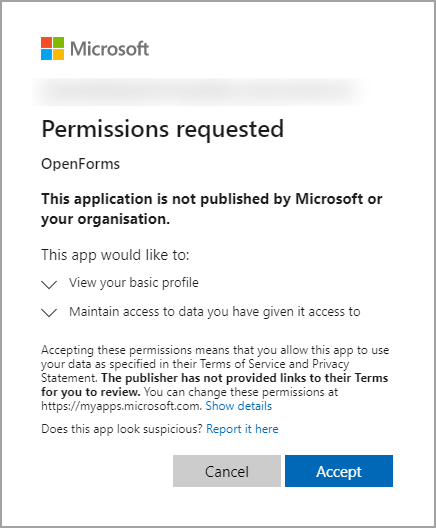
Task: Click the myapps.microsoft.com URL text
Action: tap(121, 406)
